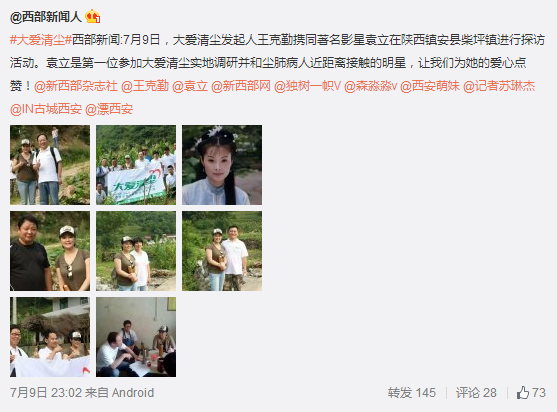The height and width of the screenshot is (412, 557).
Task: Click the thumbs-up like icon
Action: (523, 393)
